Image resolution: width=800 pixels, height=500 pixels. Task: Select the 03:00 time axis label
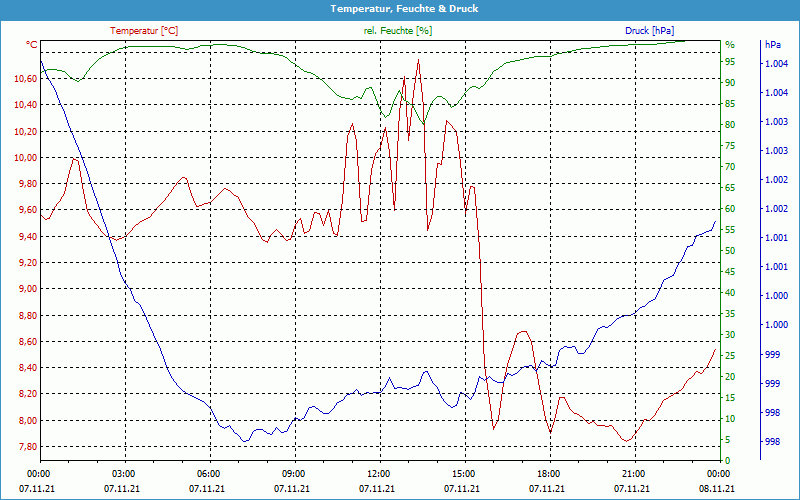pyautogui.click(x=123, y=473)
